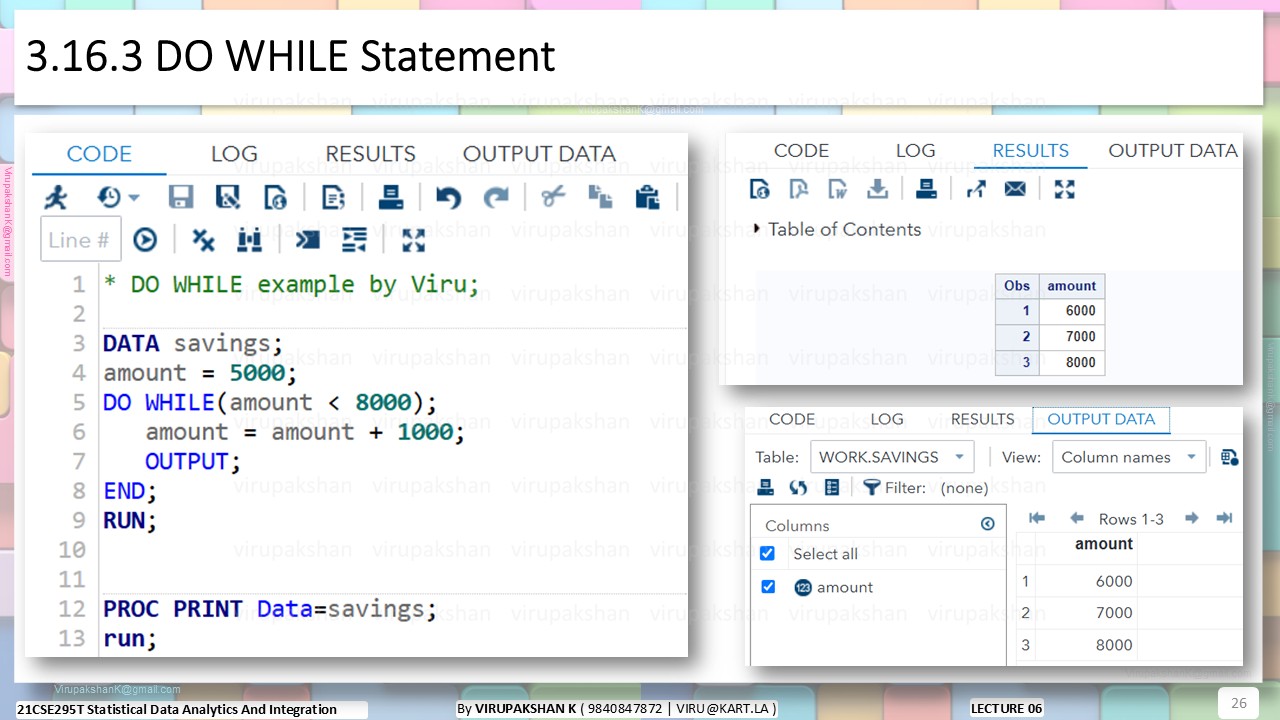This screenshot has height=720, width=1280.
Task: Click the email envelope icon in Results
Action: click(1015, 188)
